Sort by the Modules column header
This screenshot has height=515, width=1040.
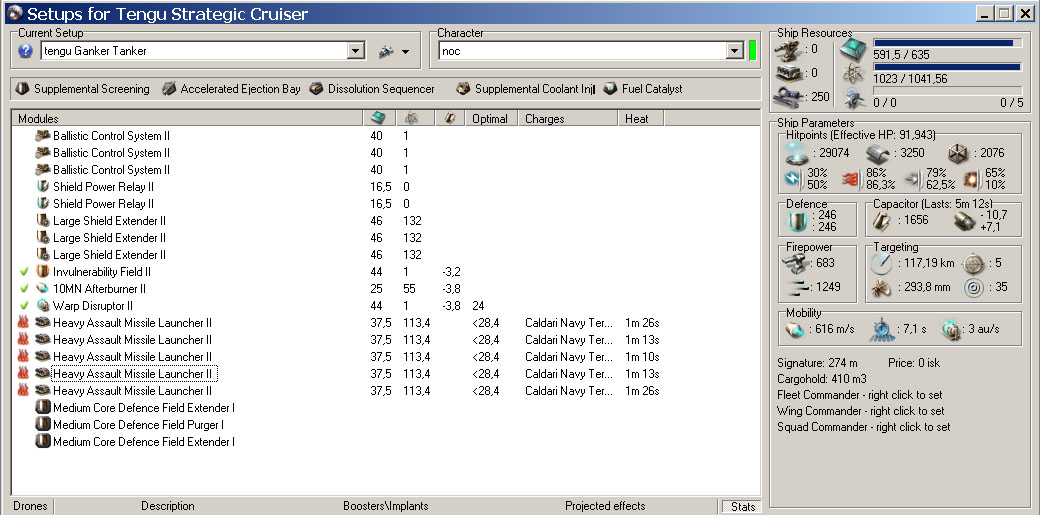click(x=188, y=119)
